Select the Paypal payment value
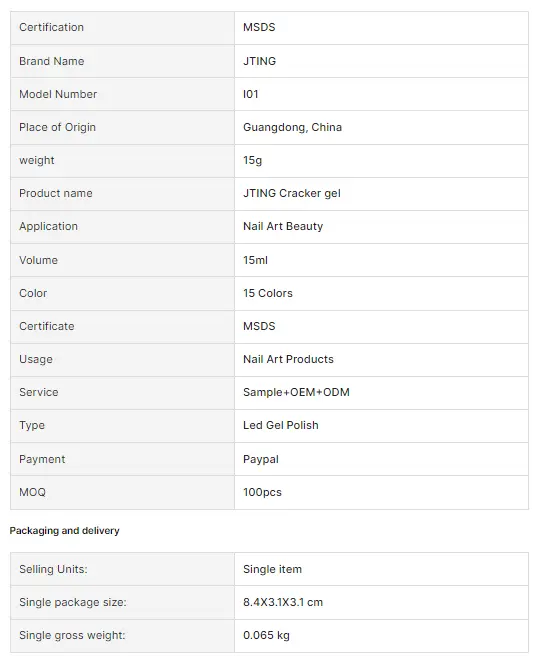The width and height of the screenshot is (538, 660). click(x=261, y=459)
